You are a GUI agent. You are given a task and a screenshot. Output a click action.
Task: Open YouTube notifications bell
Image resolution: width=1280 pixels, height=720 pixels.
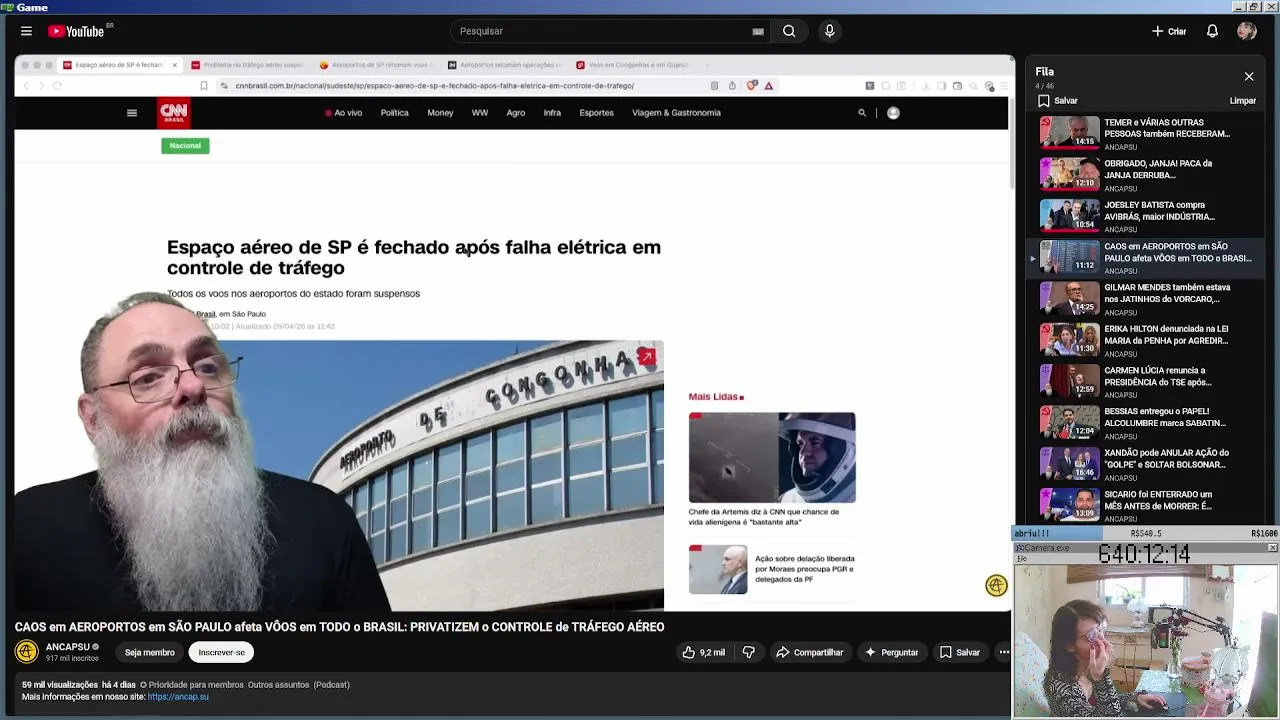tap(1212, 31)
